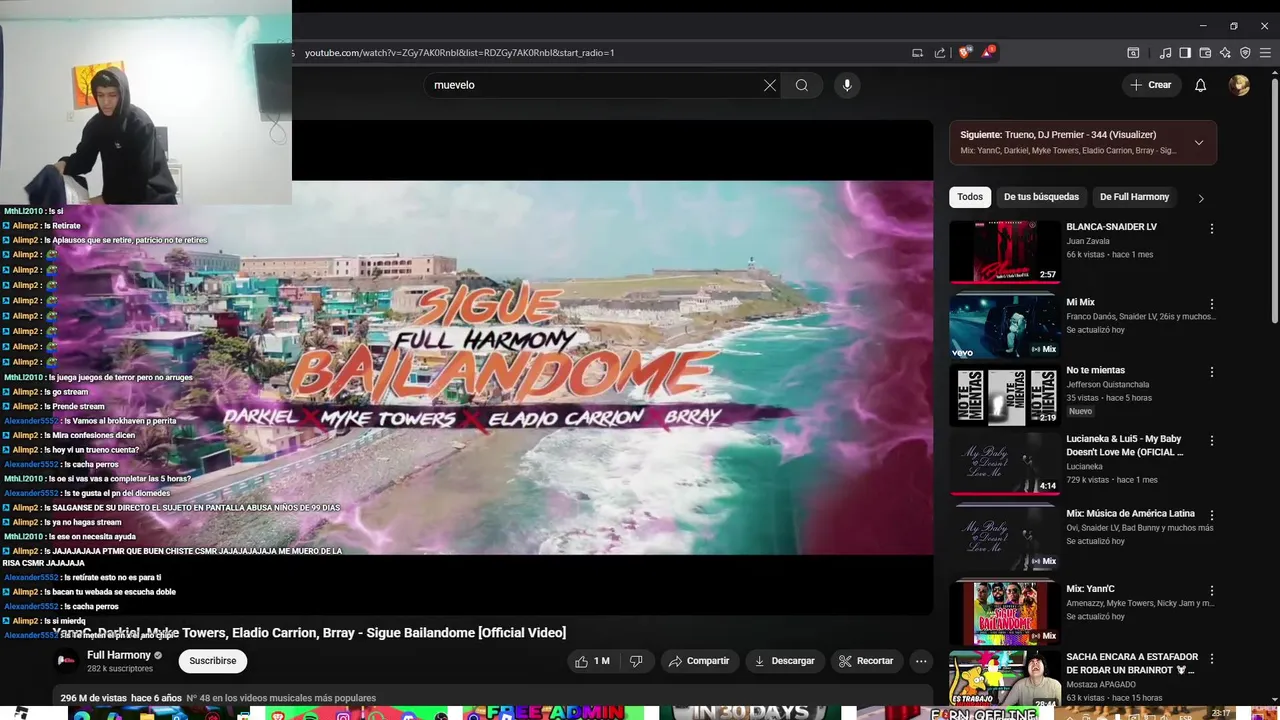Click the Suscribirse button
This screenshot has width=1280, height=720.
(213, 661)
